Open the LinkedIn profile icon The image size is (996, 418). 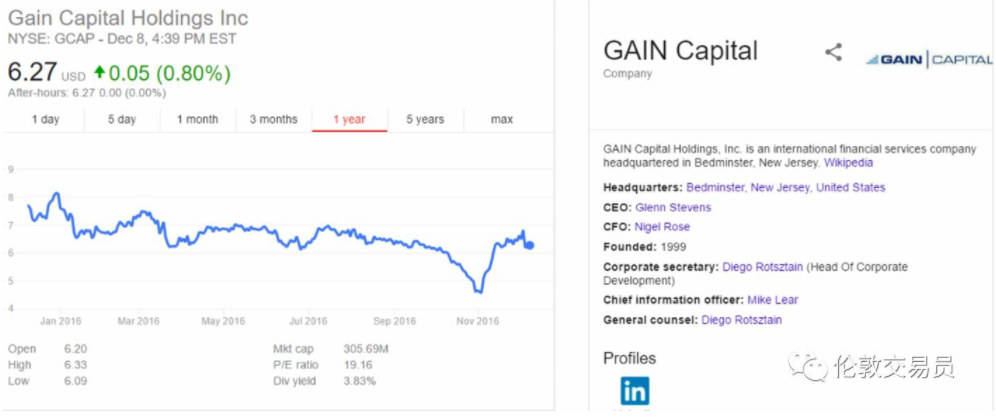634,390
